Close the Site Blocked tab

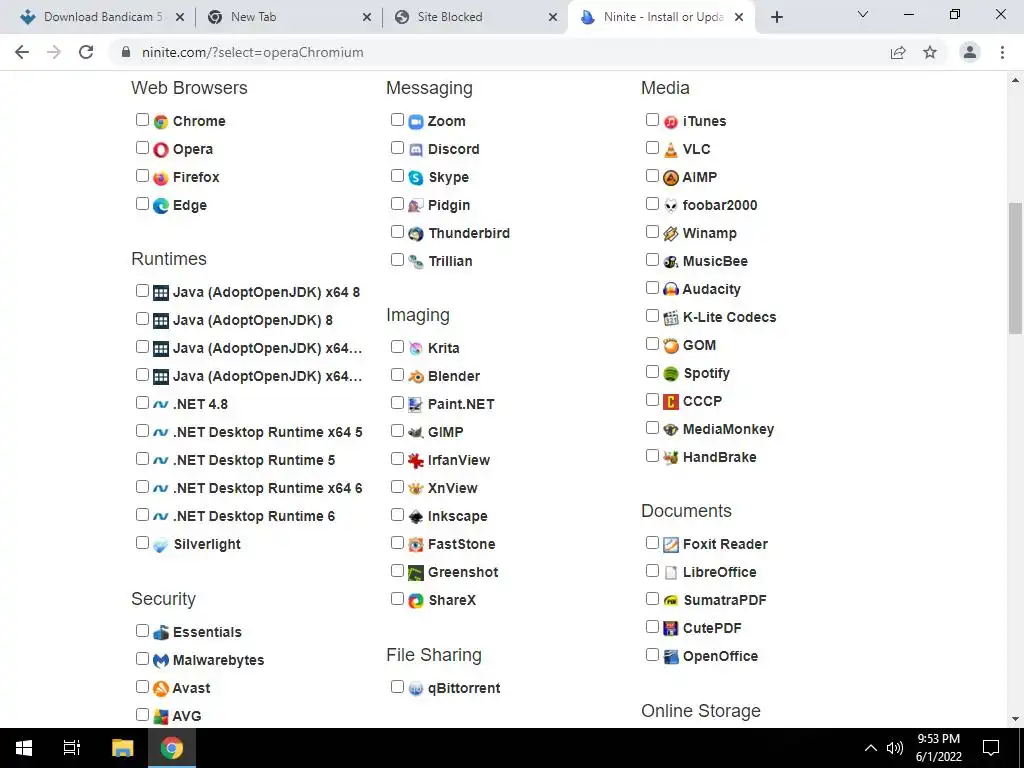(553, 18)
